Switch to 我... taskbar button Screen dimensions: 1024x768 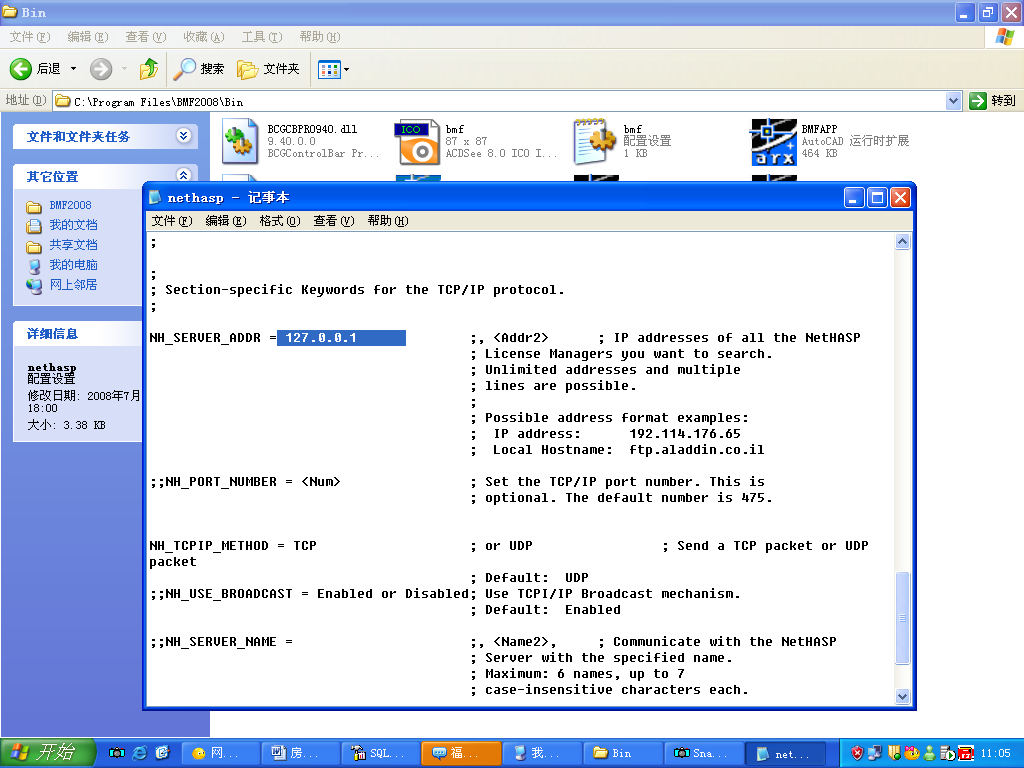(x=542, y=753)
